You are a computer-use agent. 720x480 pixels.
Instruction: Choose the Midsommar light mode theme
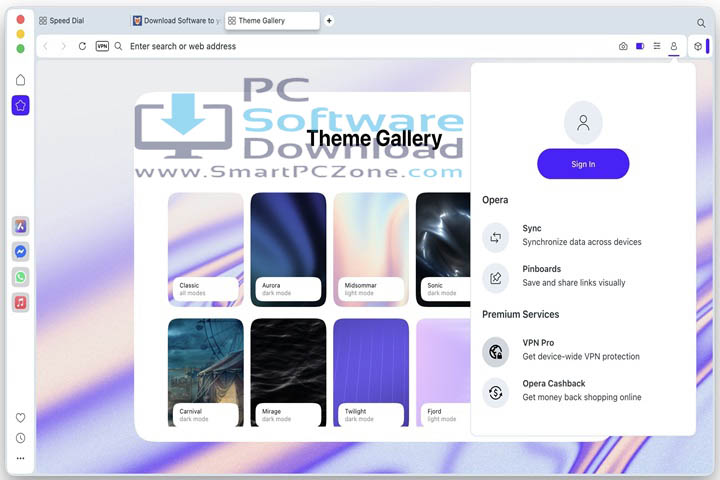(x=371, y=249)
